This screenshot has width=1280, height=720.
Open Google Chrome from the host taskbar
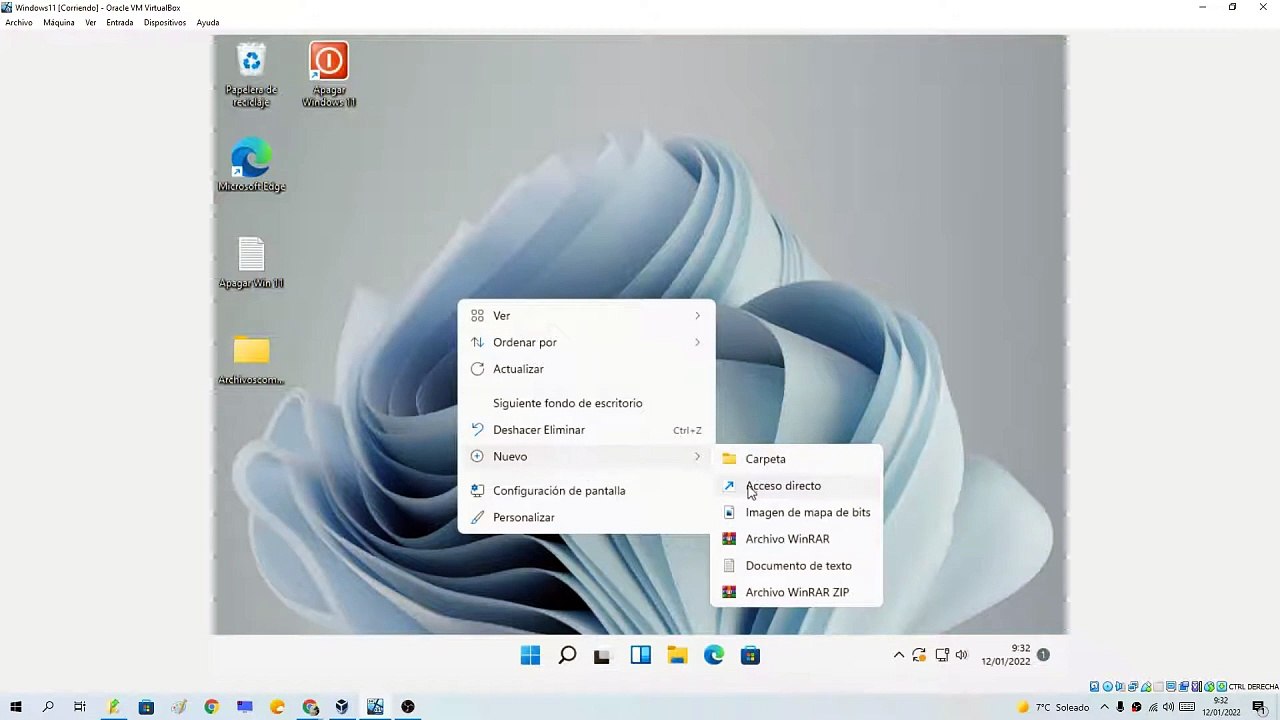[x=211, y=707]
